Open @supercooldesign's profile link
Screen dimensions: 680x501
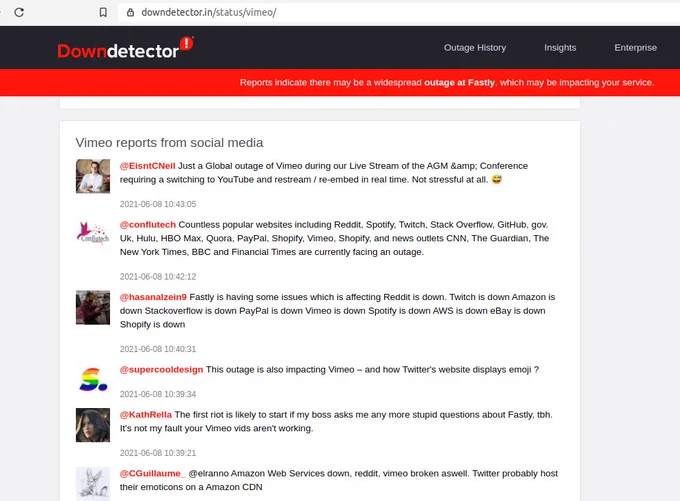click(x=161, y=370)
